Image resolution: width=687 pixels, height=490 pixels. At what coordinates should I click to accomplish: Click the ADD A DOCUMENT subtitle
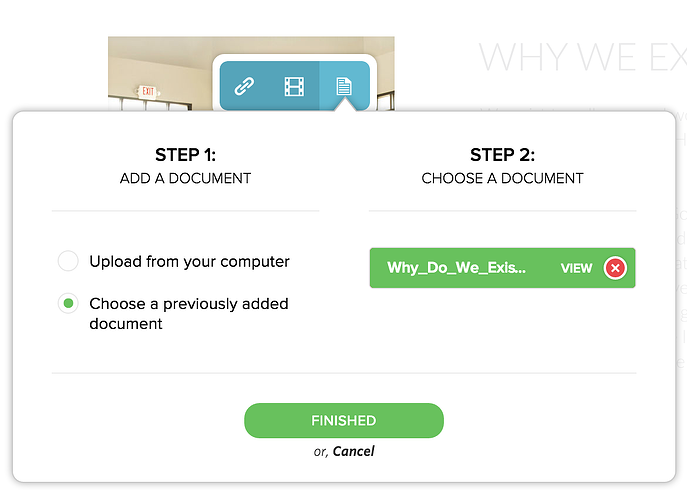click(185, 178)
